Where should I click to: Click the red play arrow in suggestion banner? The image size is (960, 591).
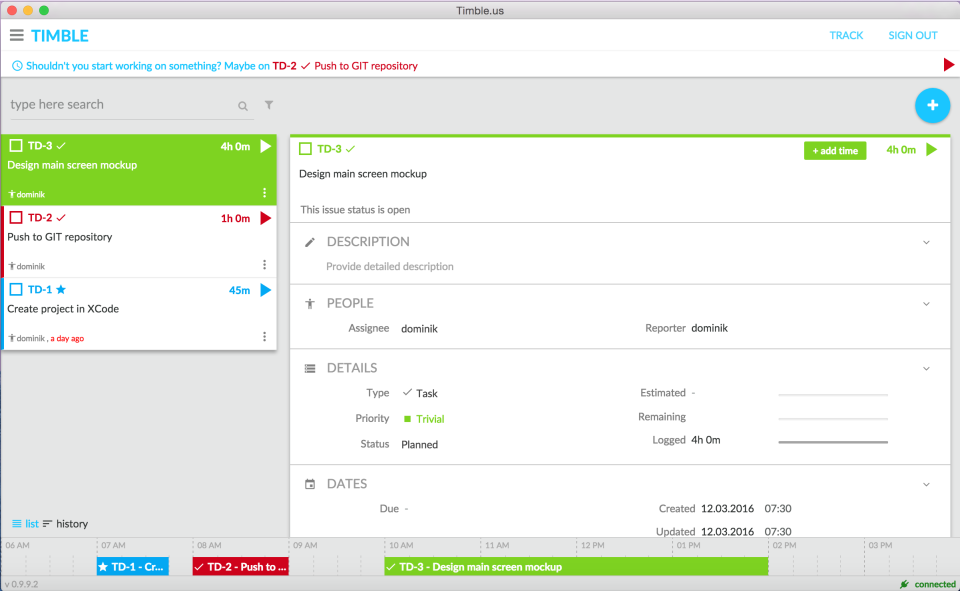coord(948,65)
